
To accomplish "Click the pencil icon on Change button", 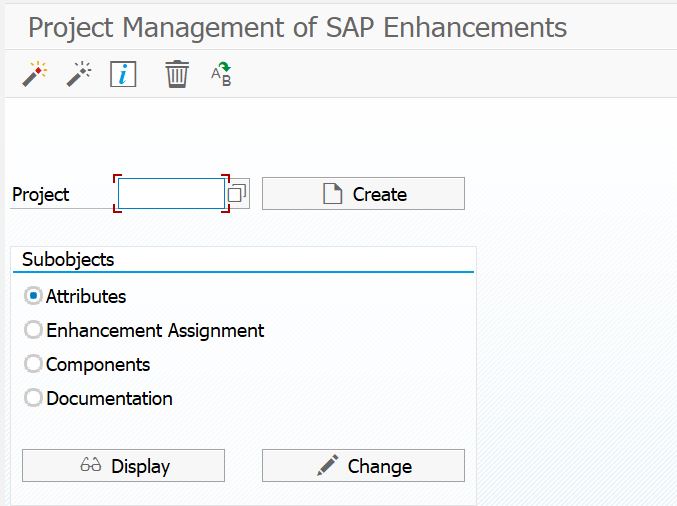I will (327, 466).
